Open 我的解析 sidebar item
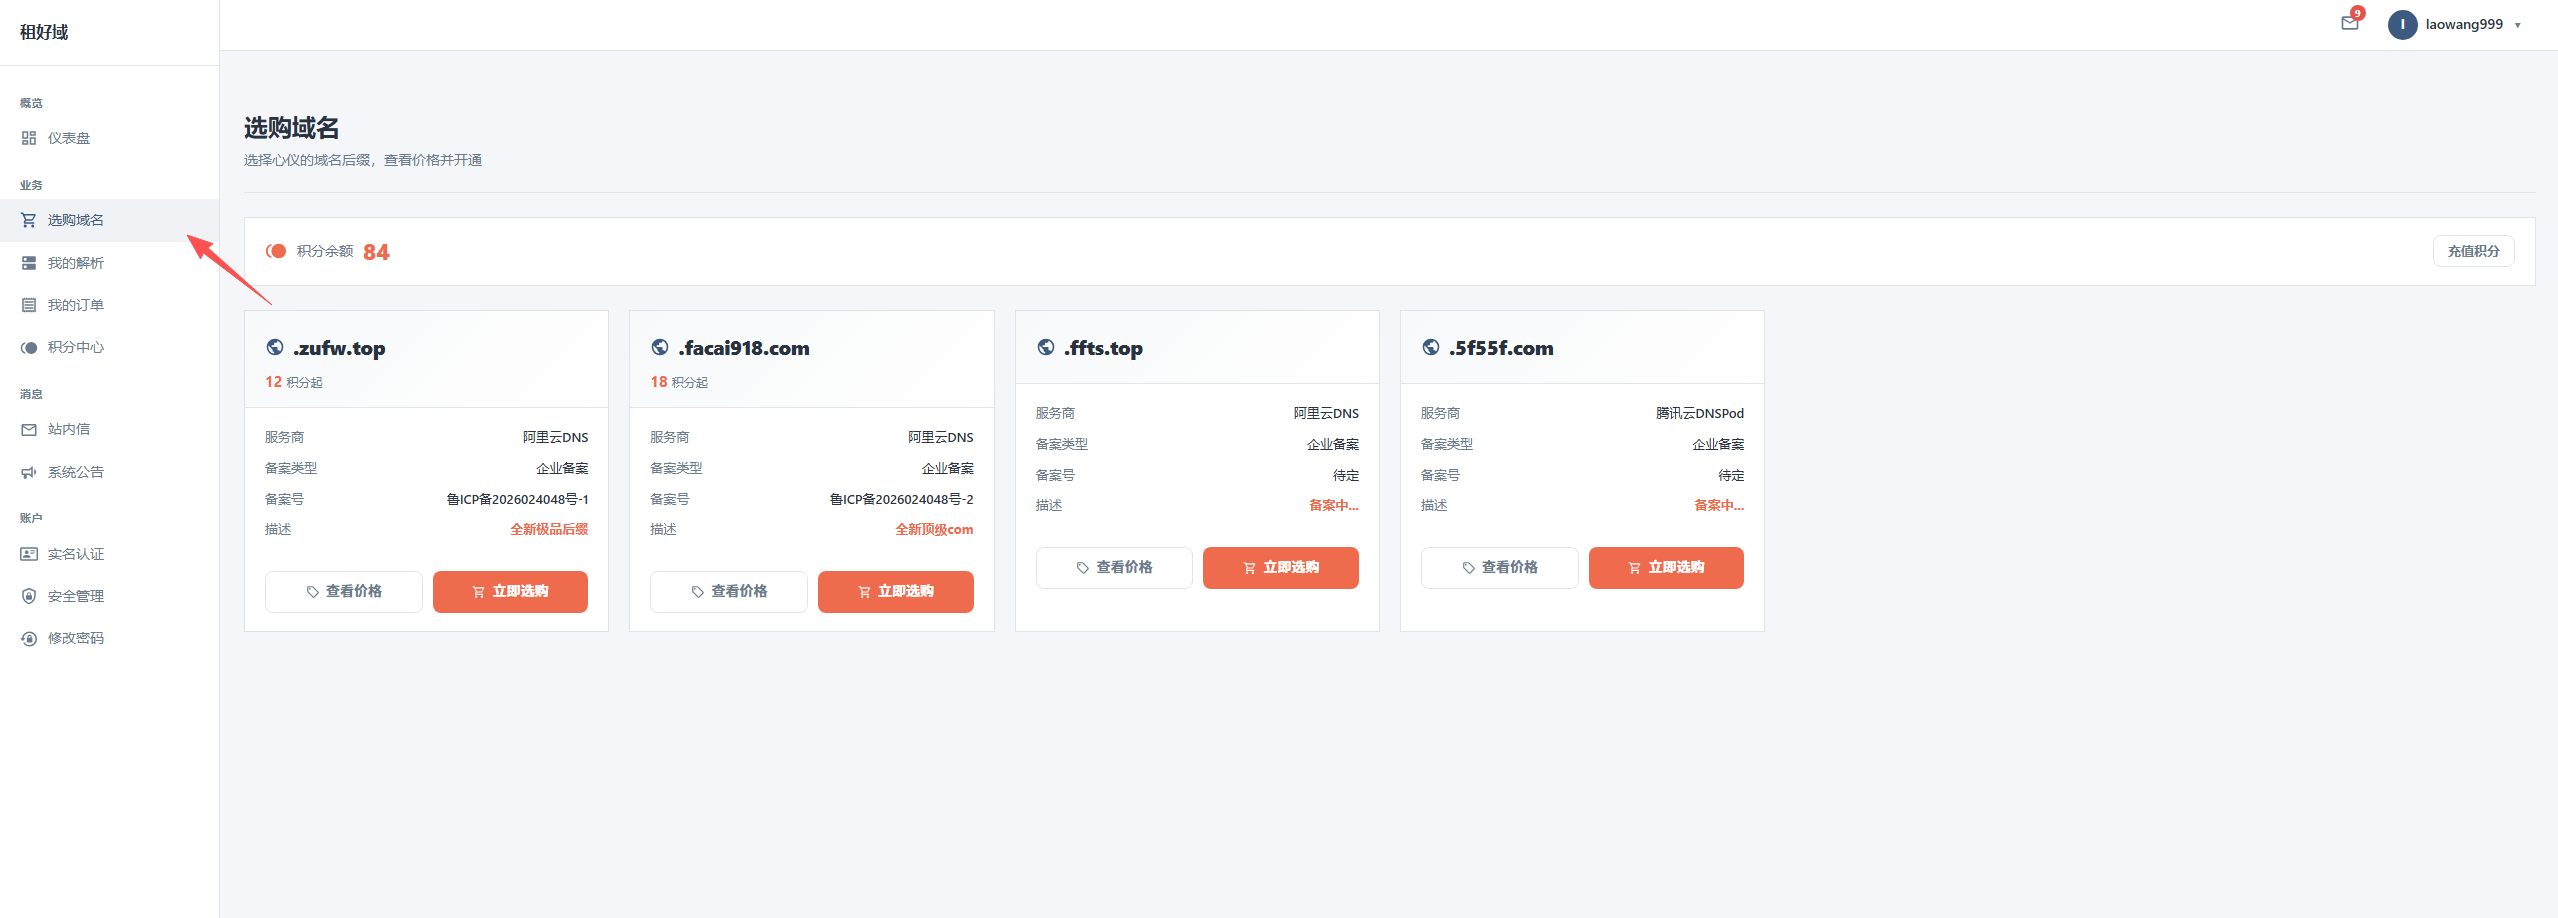 point(109,263)
